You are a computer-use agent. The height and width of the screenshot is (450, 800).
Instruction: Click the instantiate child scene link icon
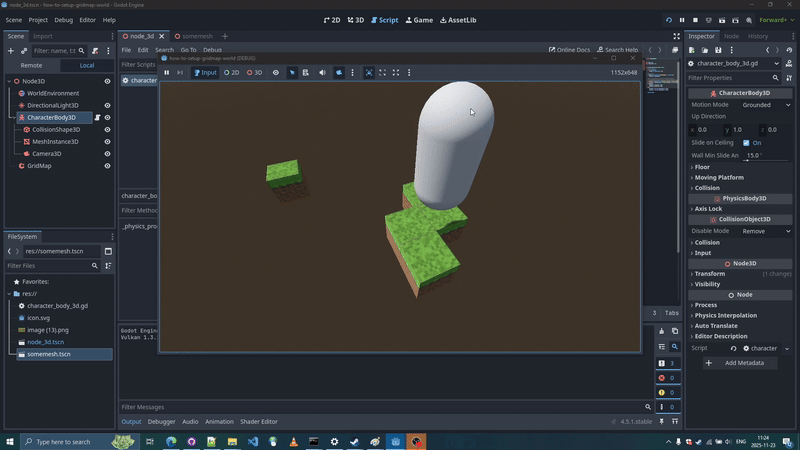pos(24,50)
